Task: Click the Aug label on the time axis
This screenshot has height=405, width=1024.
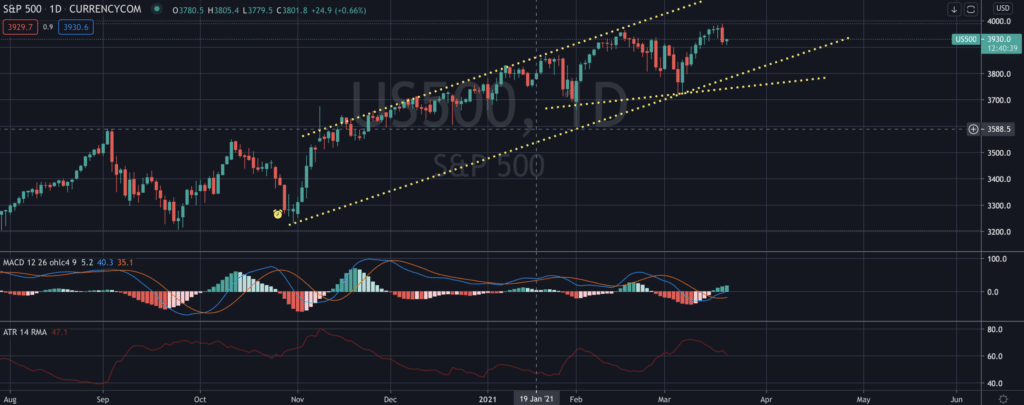Action: (x=9, y=398)
